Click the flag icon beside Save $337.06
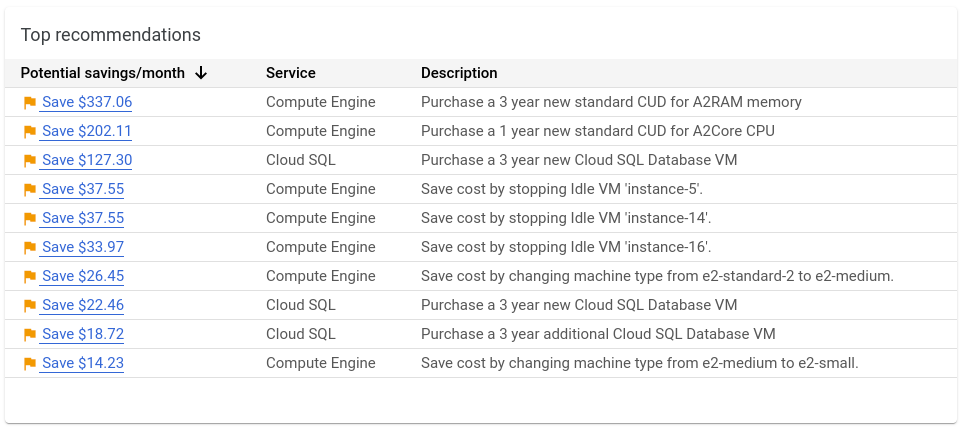Viewport: 962px width, 427px height. click(29, 102)
